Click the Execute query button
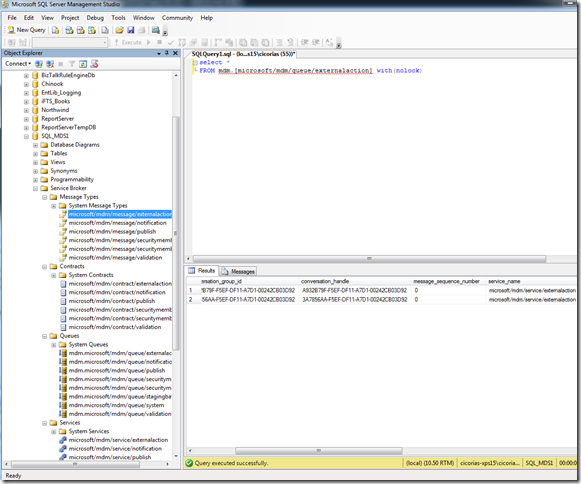This screenshot has width=581, height=484. tap(128, 43)
